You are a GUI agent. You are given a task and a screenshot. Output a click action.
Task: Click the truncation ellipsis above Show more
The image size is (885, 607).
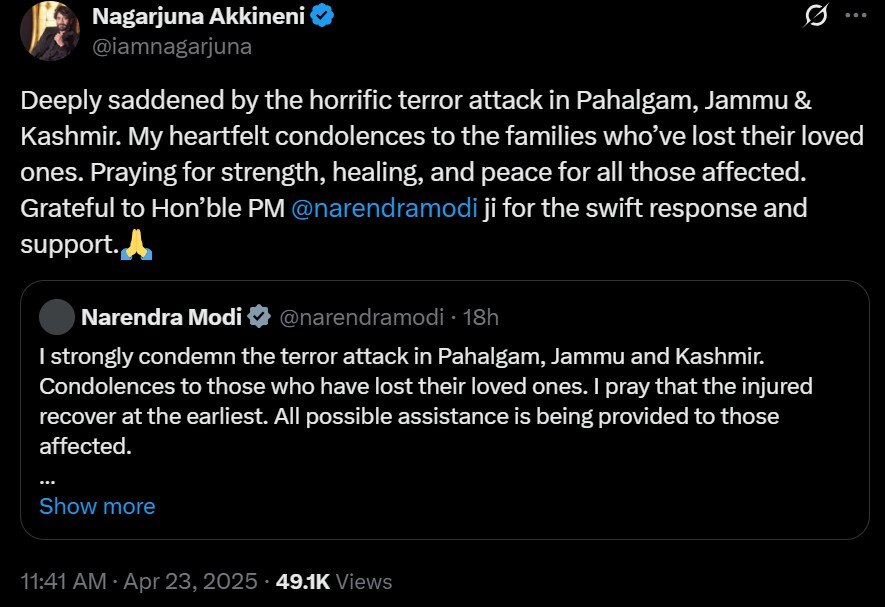(x=47, y=477)
